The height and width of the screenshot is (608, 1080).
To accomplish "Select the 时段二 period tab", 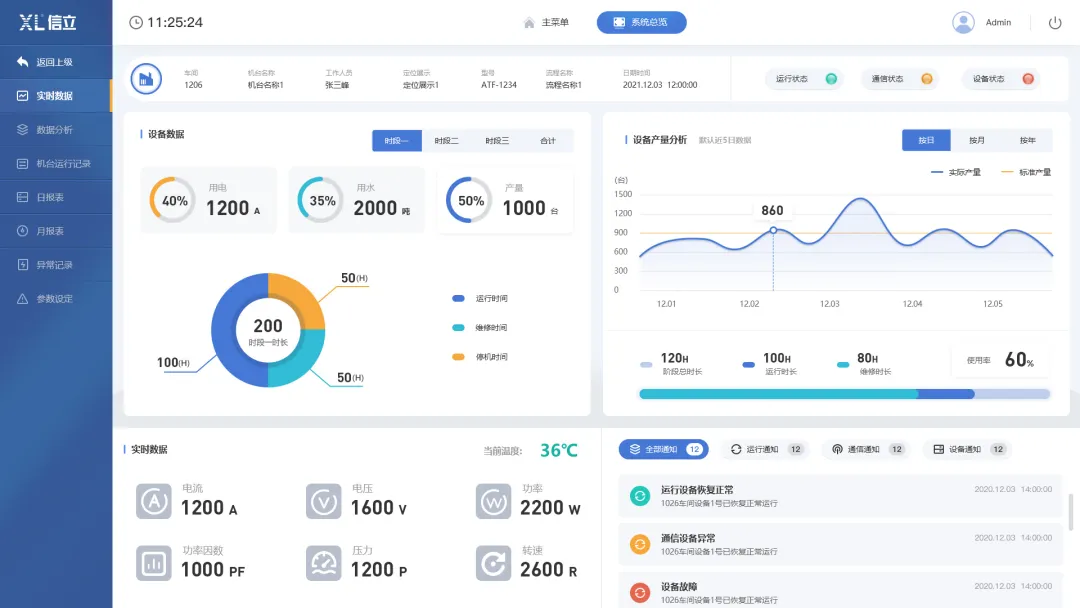I will tap(447, 141).
